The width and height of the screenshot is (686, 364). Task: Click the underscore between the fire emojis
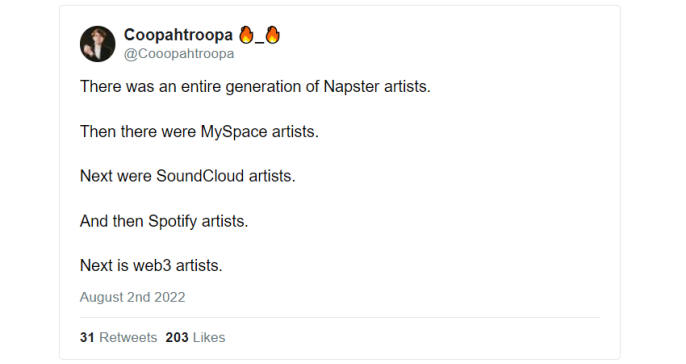pyautogui.click(x=259, y=41)
